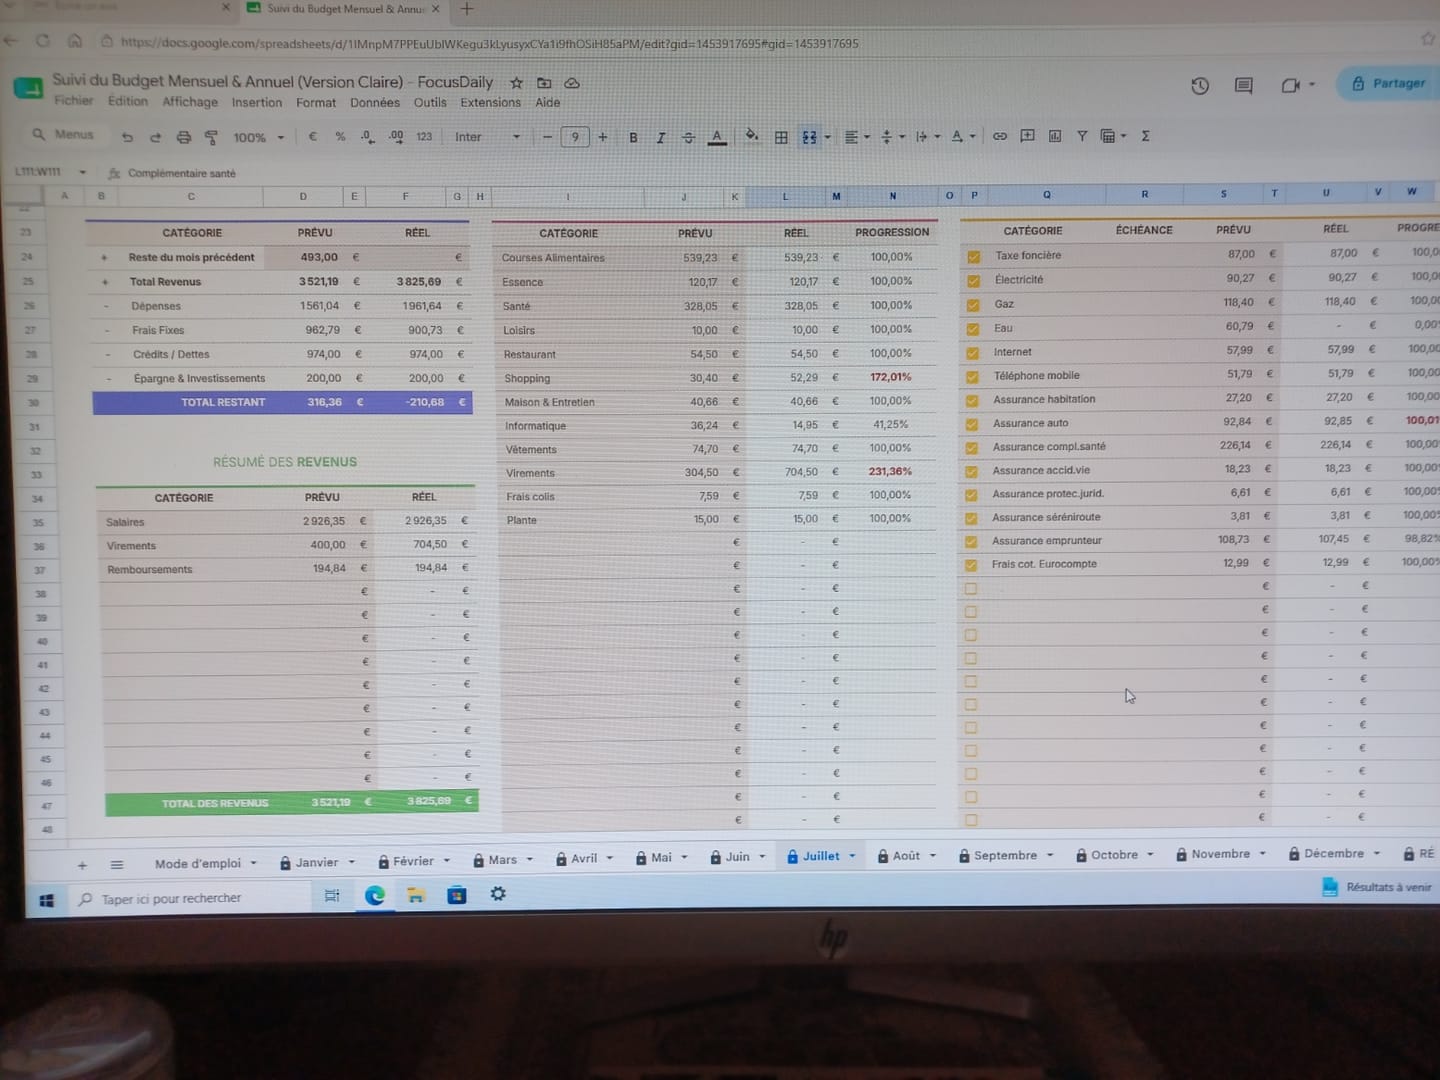1440x1080 pixels.
Task: Create a filter with funnel icon
Action: pos(1082,136)
